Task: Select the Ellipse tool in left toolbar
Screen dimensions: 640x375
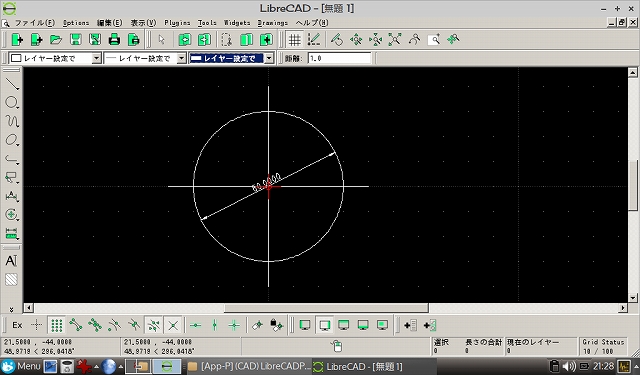Action: [12, 140]
